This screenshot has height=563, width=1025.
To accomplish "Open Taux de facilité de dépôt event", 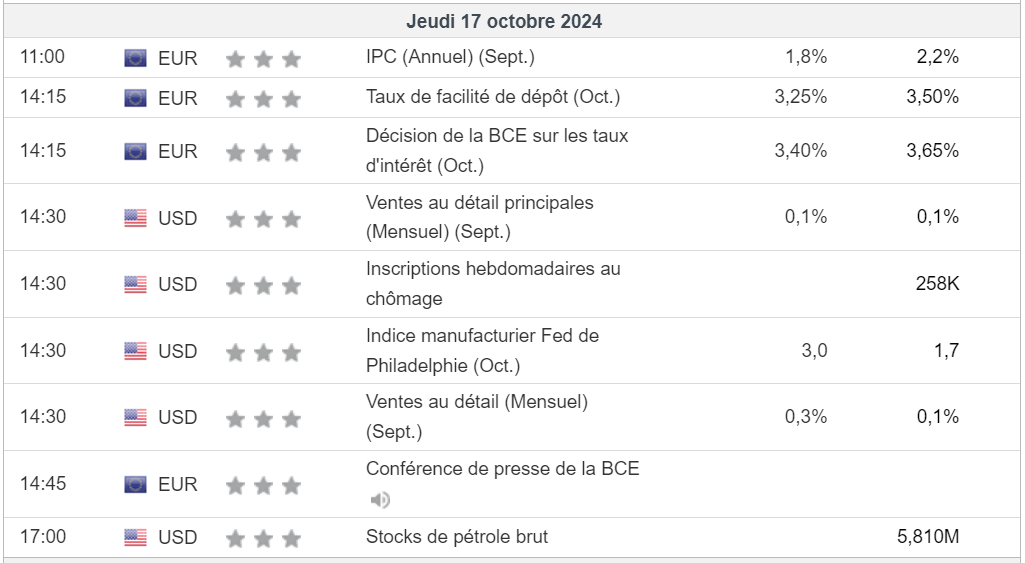I will (493, 97).
